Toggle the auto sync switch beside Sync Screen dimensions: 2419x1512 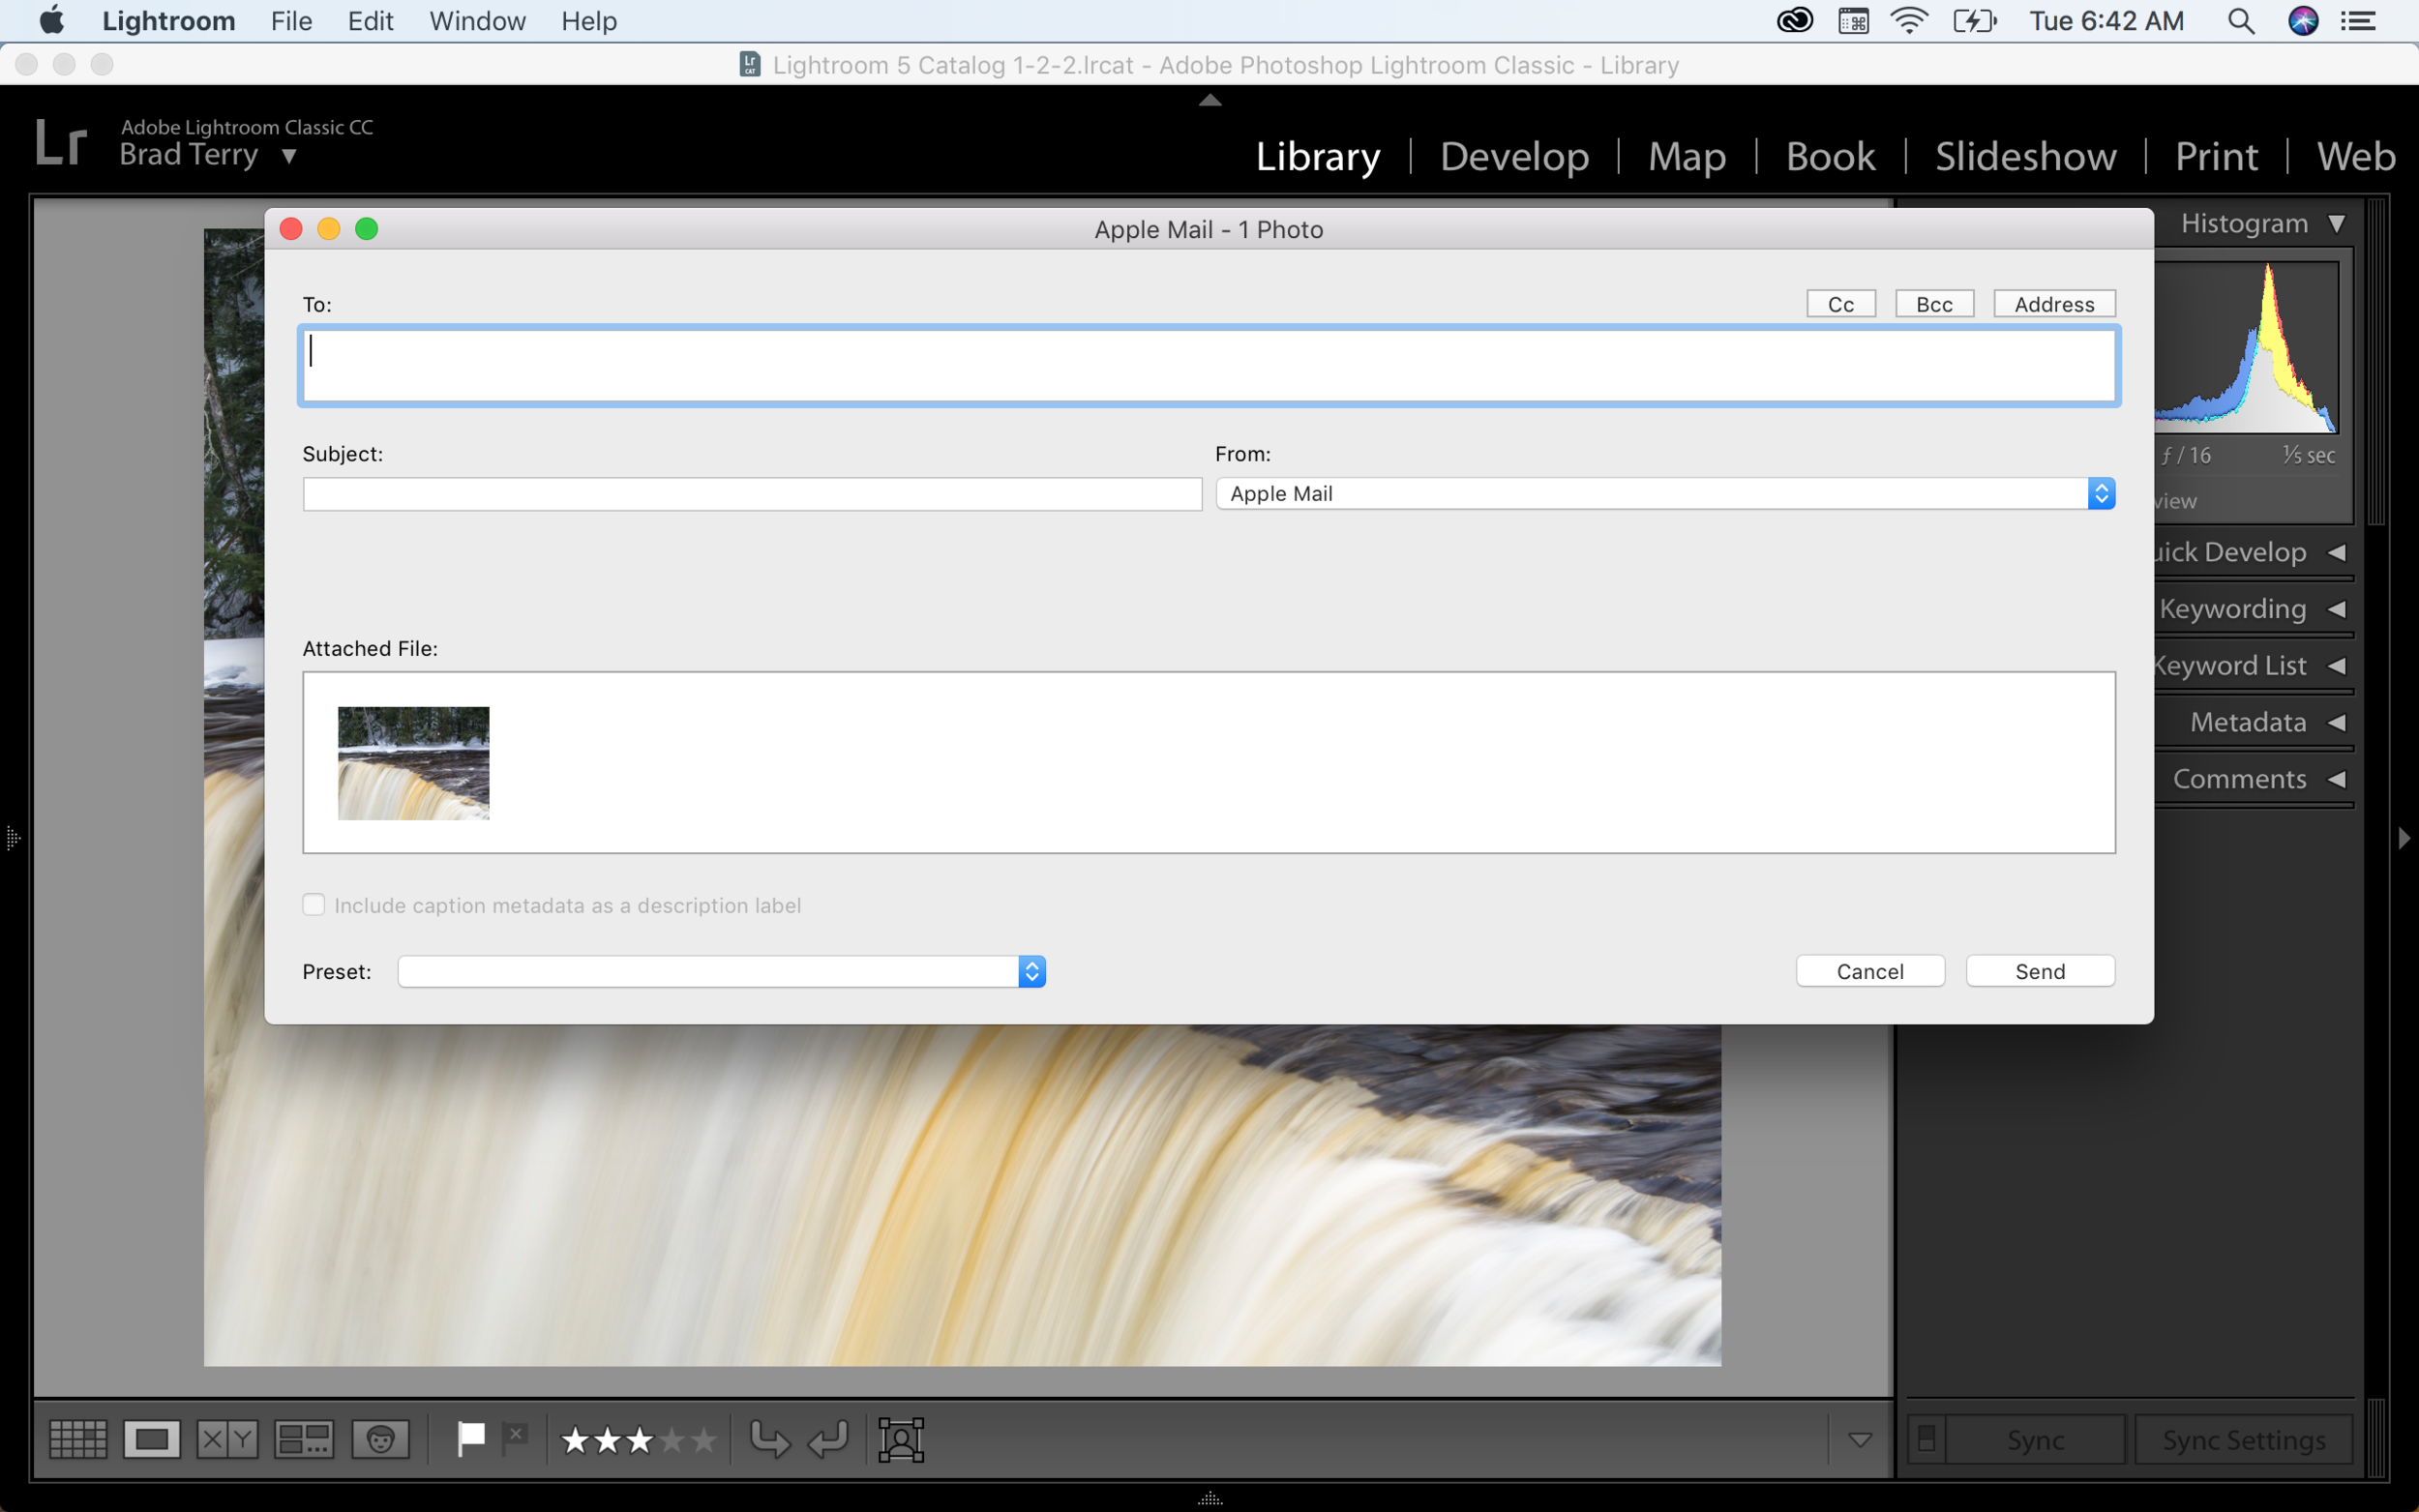[x=1926, y=1440]
